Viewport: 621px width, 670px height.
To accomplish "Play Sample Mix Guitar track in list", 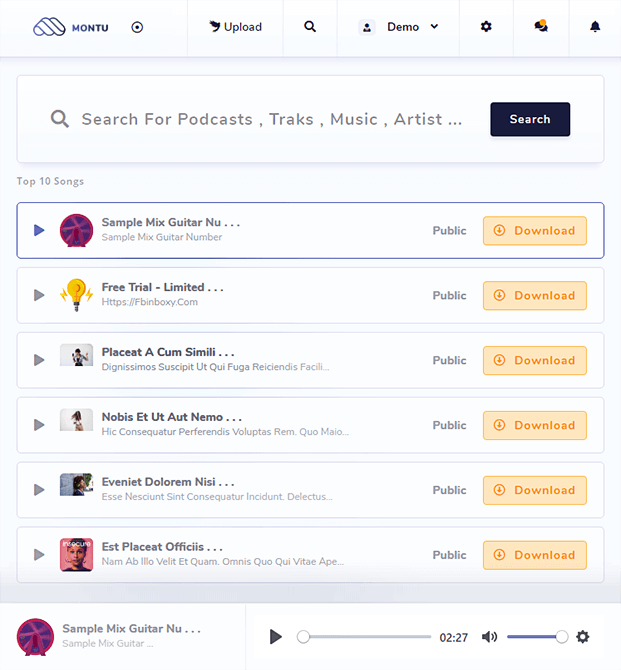I will coord(39,230).
